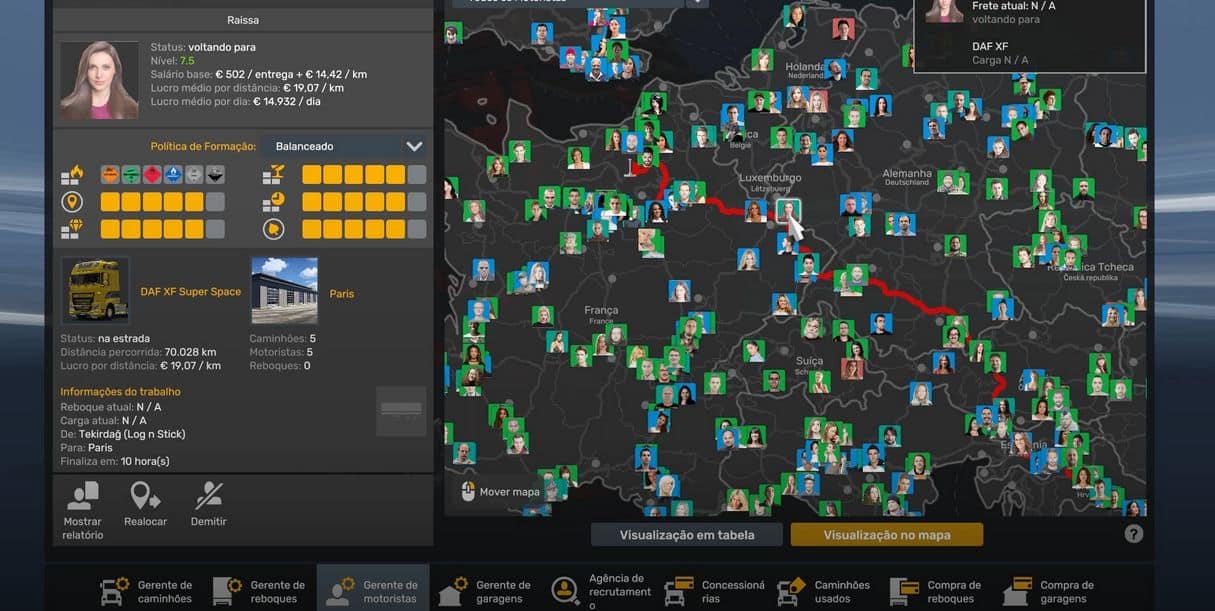
Task: Click the Paris garage building thumbnail
Action: [284, 290]
